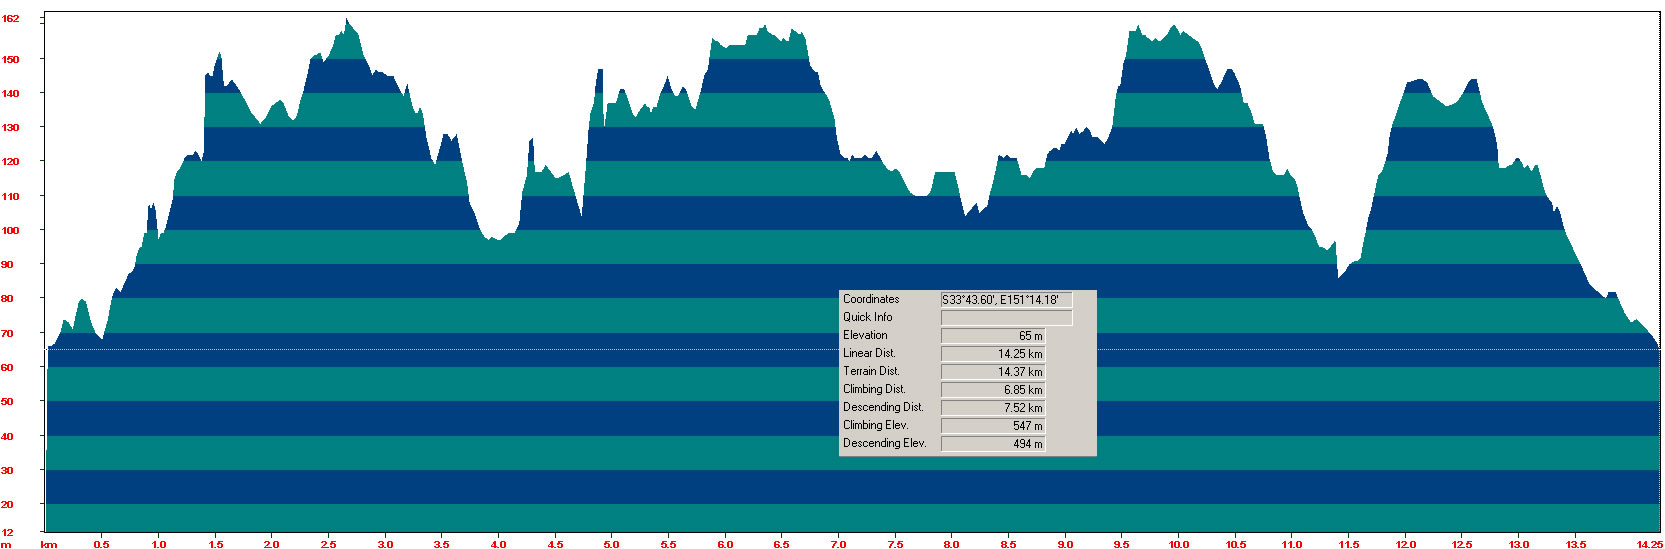Click the km unit label on distance axis
This screenshot has height=549, width=1665.
coord(47,544)
